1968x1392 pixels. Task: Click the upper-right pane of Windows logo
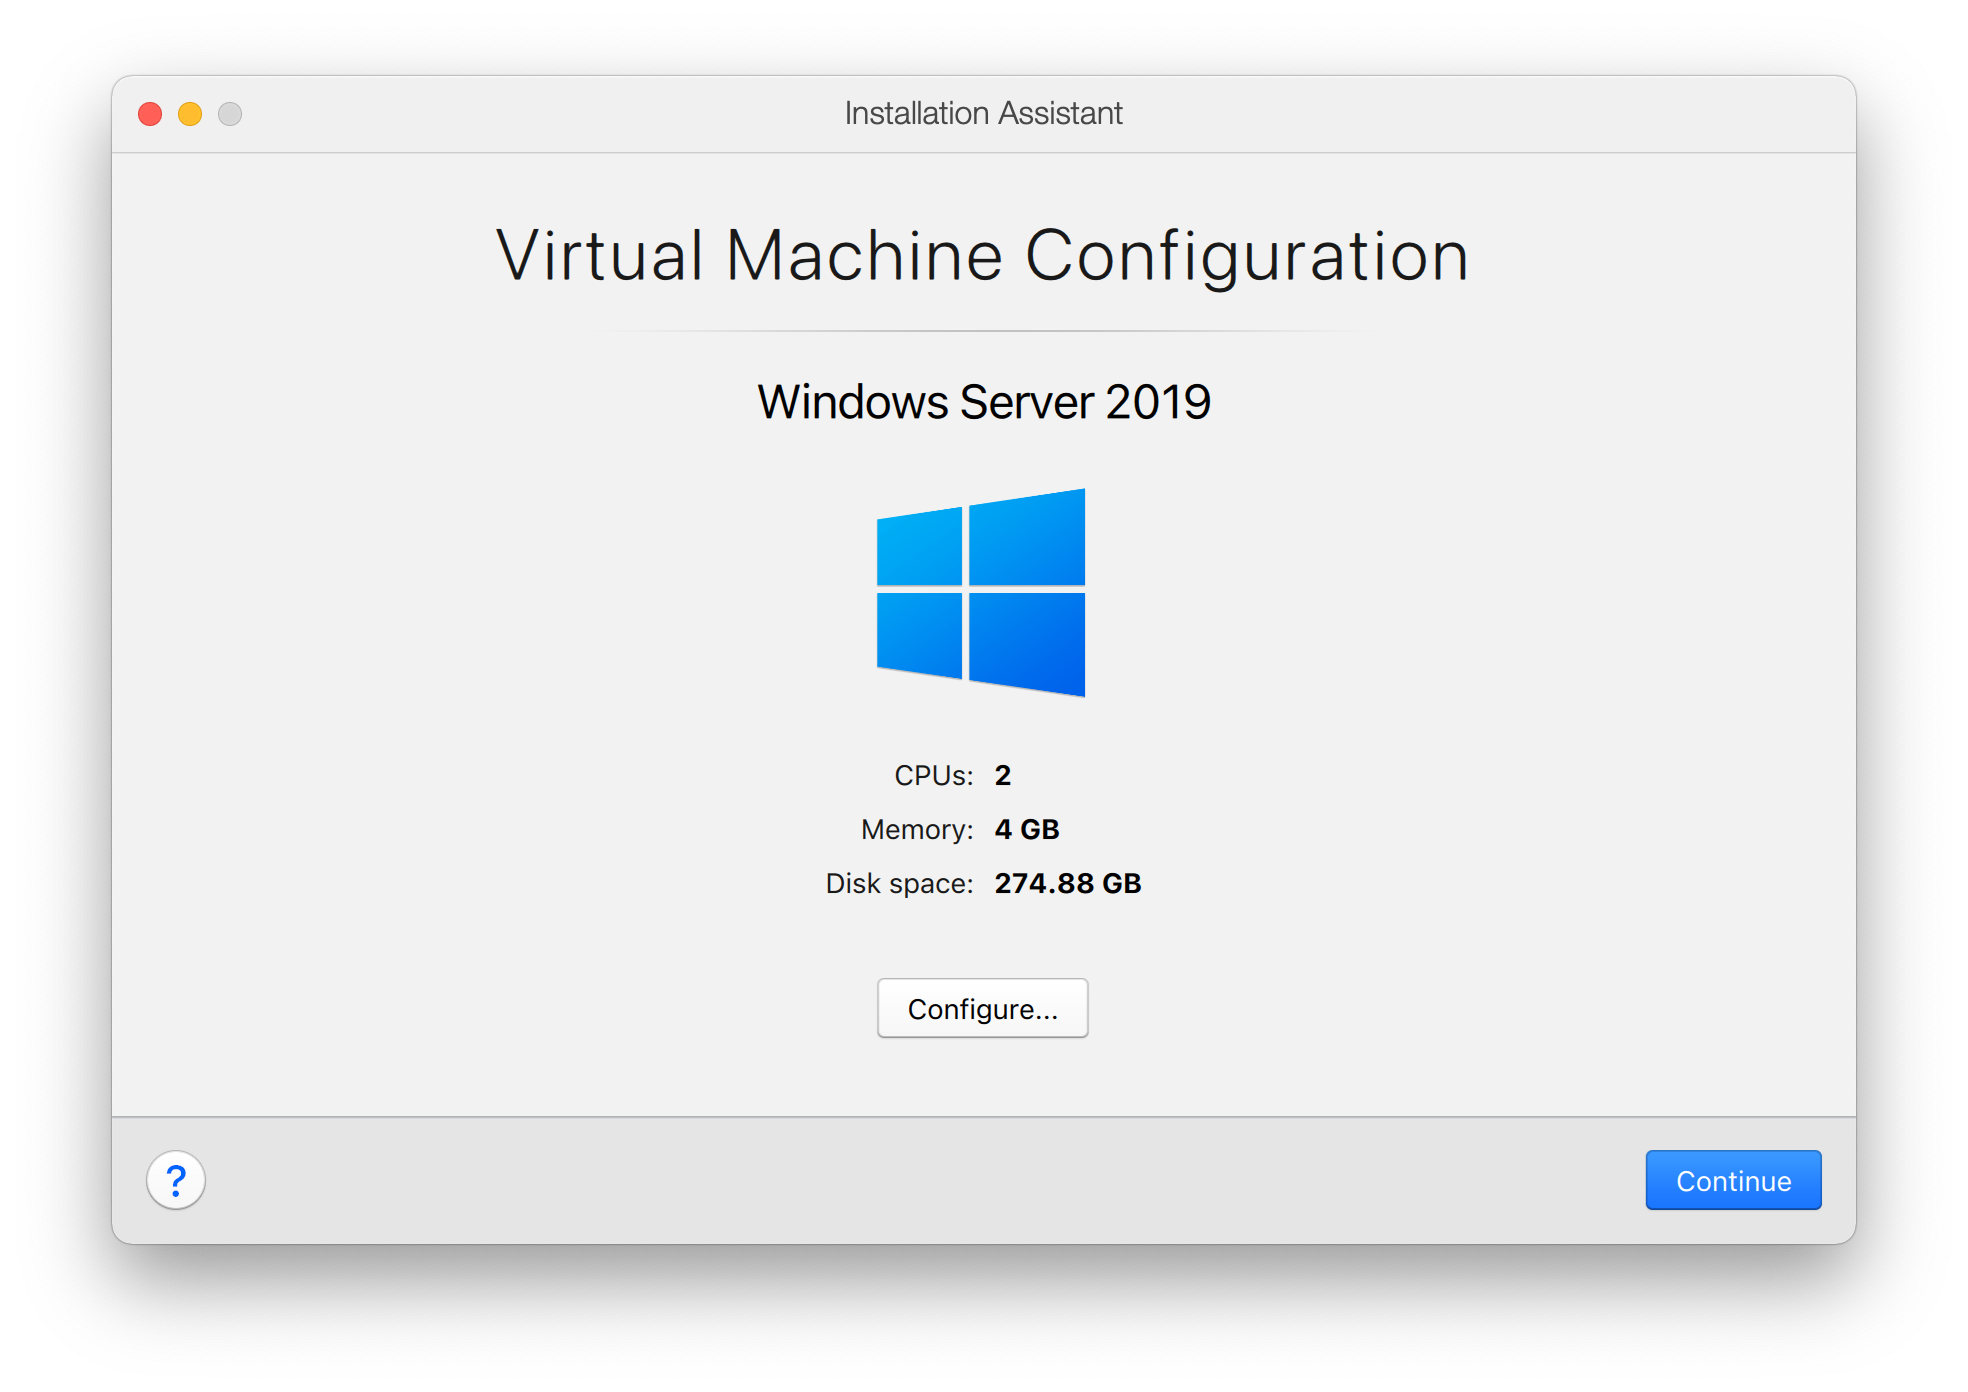(x=1027, y=538)
